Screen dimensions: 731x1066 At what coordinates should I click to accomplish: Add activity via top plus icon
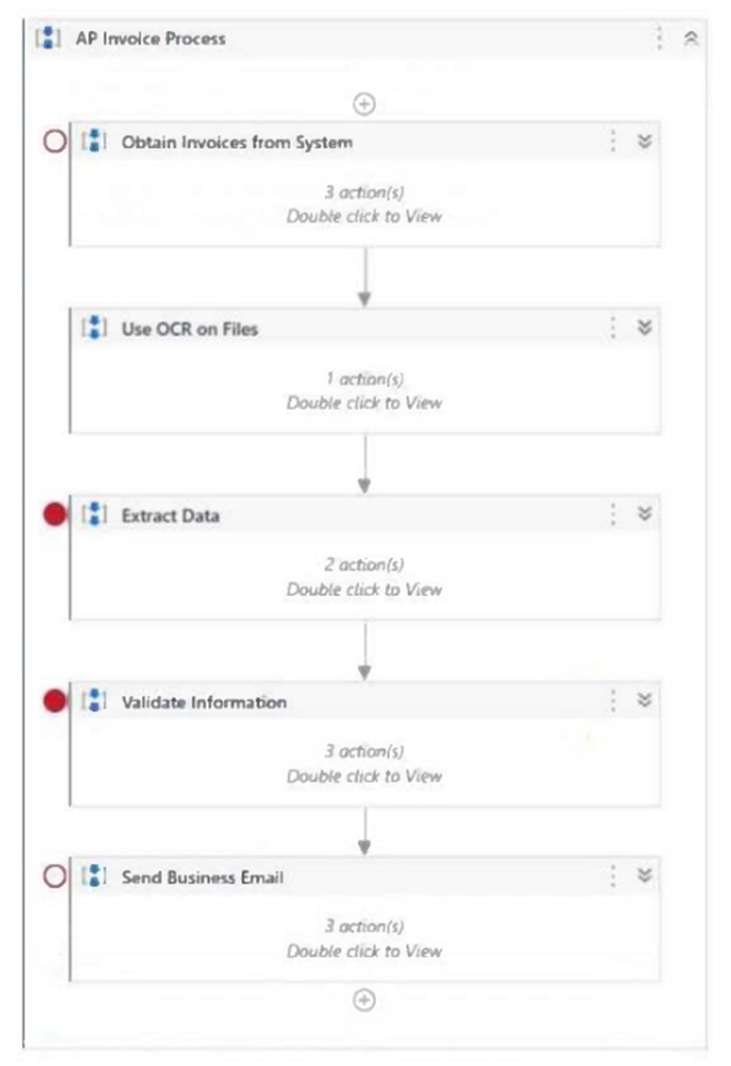tap(364, 103)
